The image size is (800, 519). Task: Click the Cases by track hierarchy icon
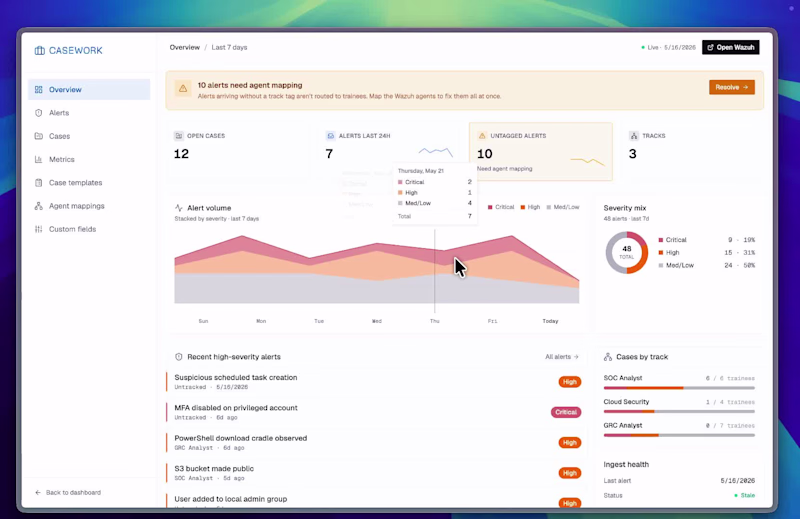tap(608, 357)
